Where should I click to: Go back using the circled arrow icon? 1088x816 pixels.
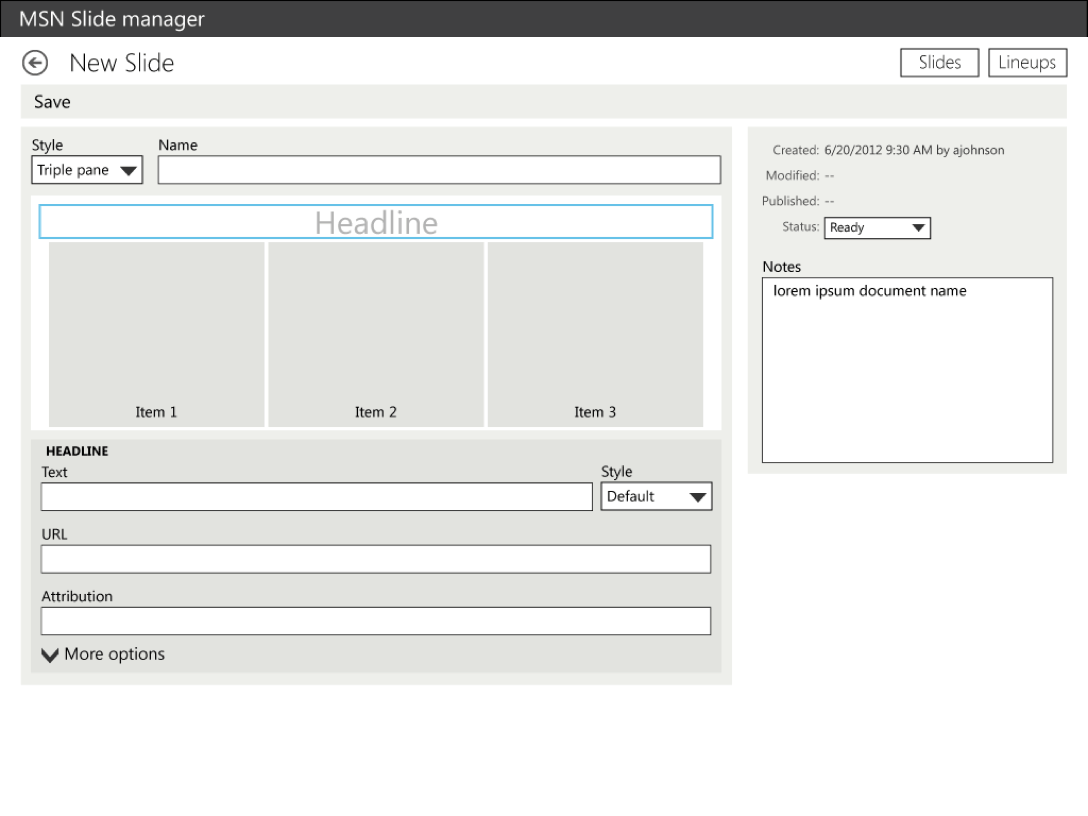tap(35, 63)
